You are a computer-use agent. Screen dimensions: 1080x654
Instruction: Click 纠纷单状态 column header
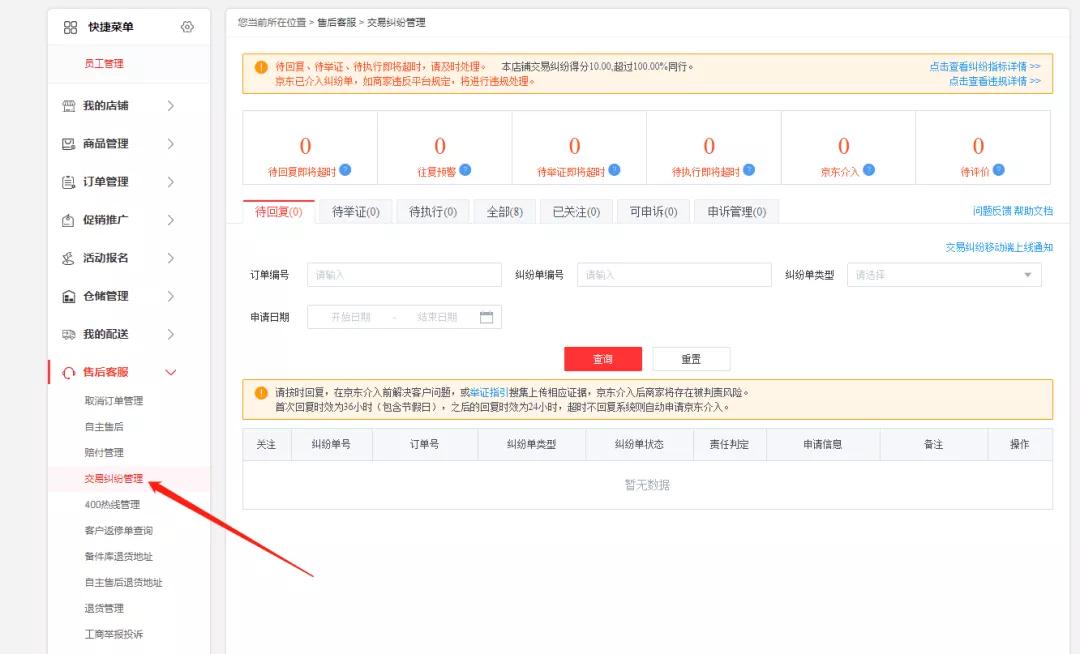[x=639, y=445]
